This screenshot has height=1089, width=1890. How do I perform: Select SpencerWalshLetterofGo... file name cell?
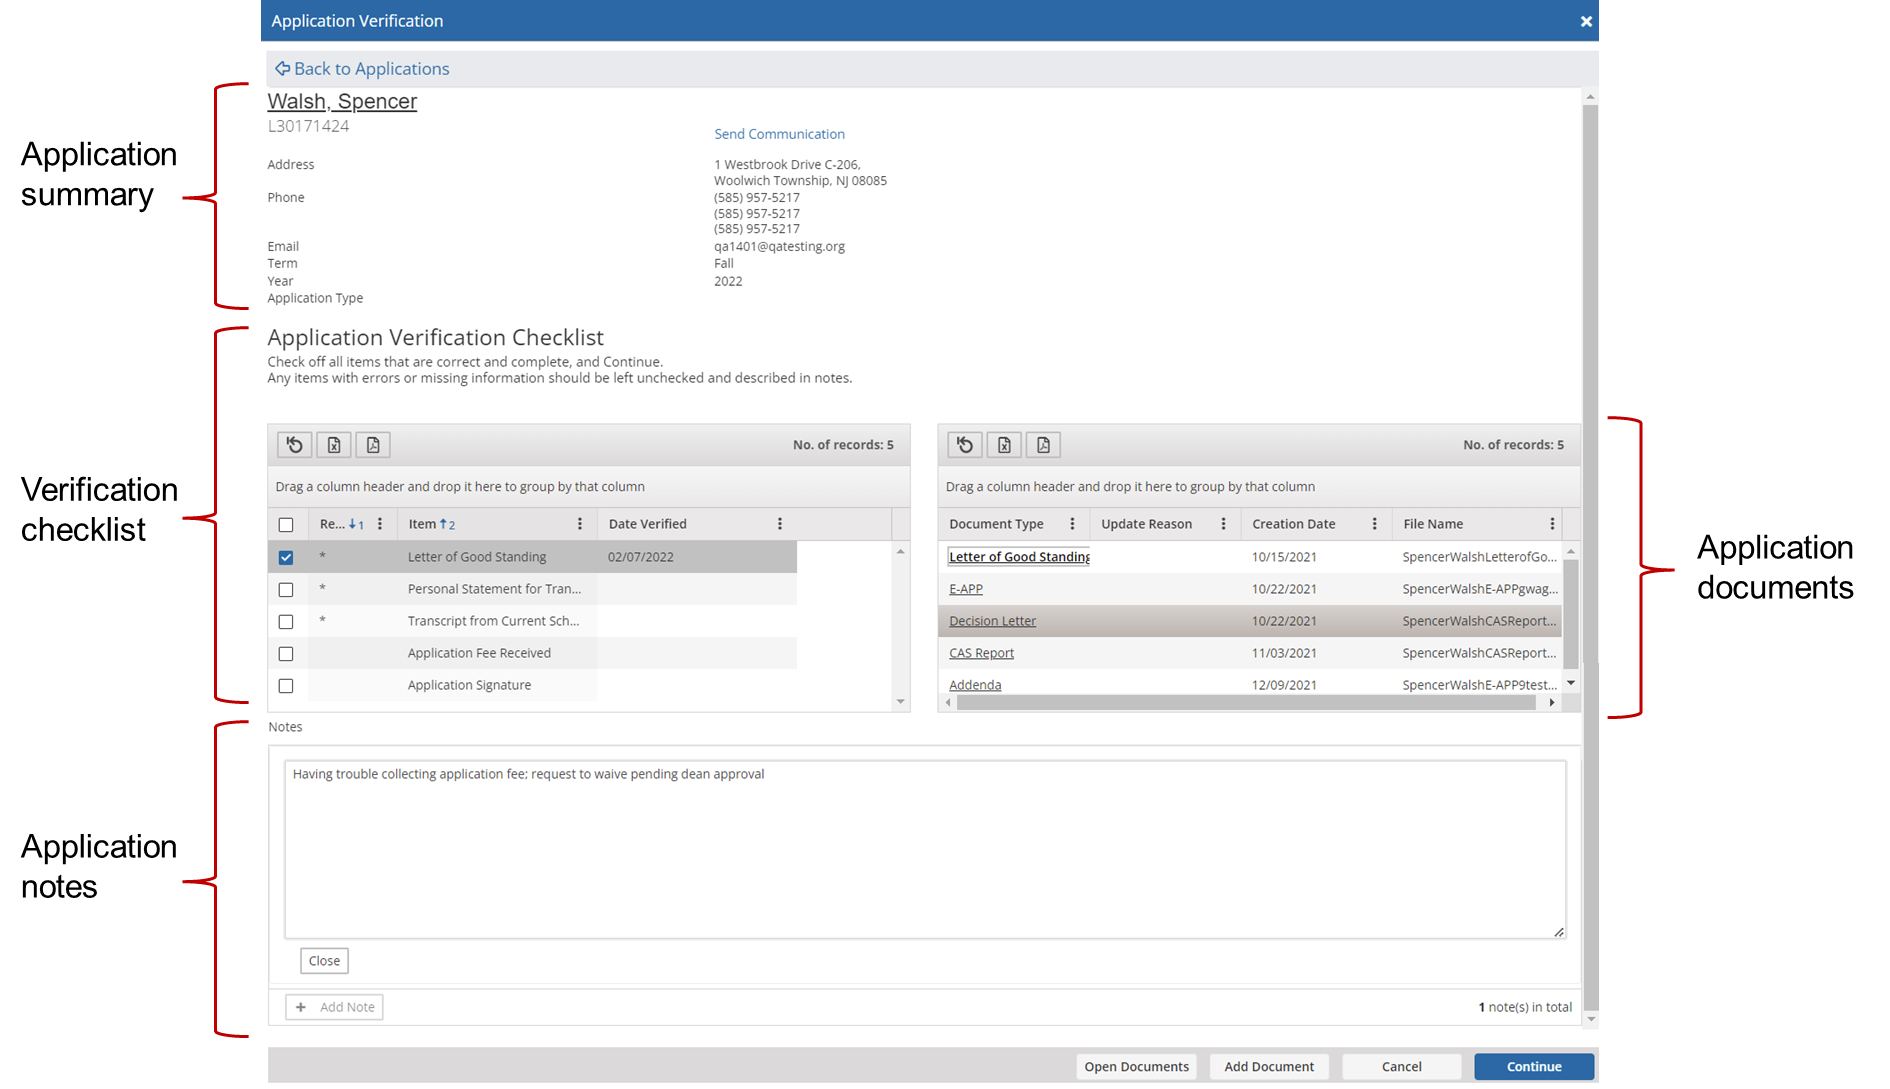[1479, 557]
